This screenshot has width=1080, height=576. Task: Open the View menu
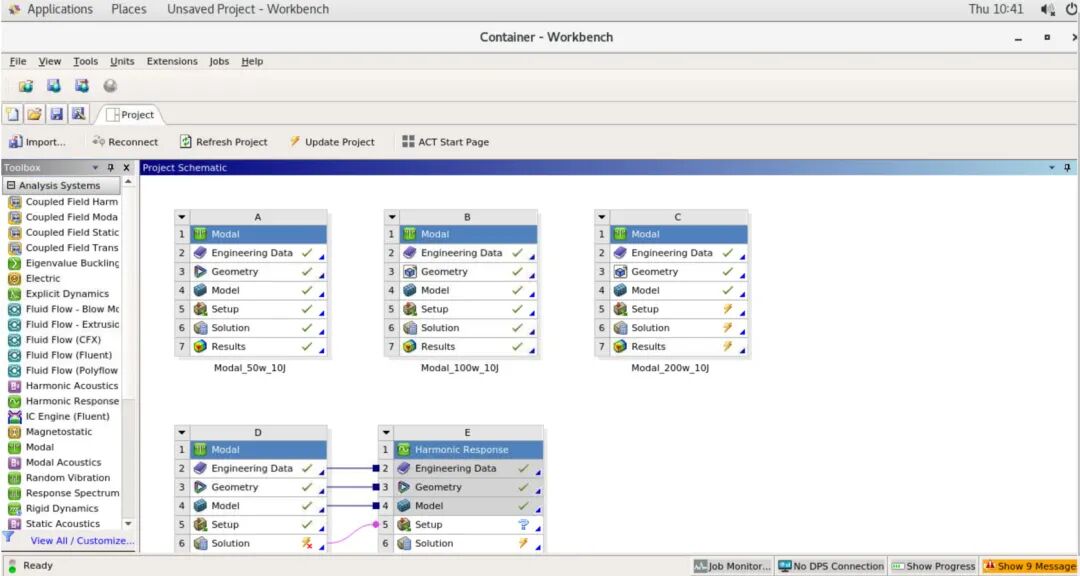[50, 61]
